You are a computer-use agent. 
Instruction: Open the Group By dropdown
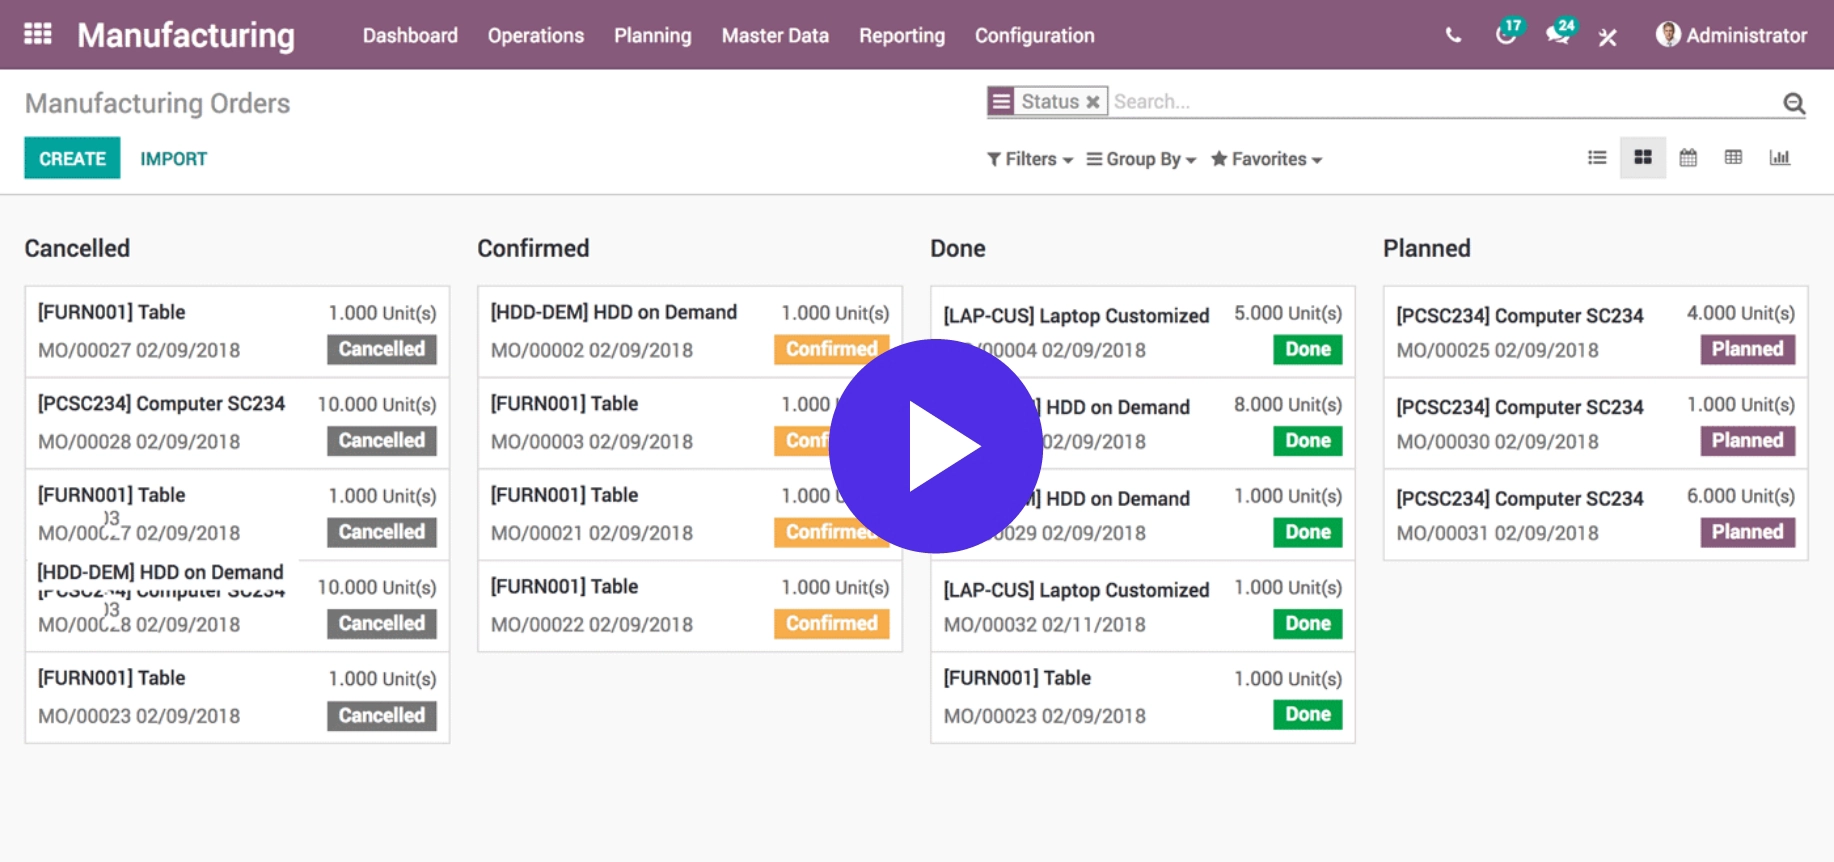1141,160
